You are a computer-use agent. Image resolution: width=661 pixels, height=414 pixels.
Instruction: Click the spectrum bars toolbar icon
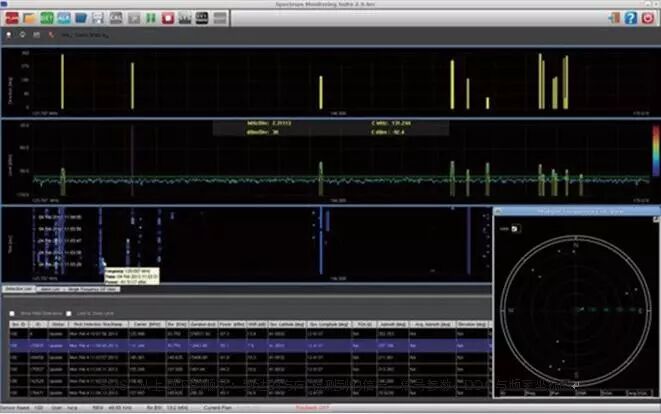pos(185,18)
